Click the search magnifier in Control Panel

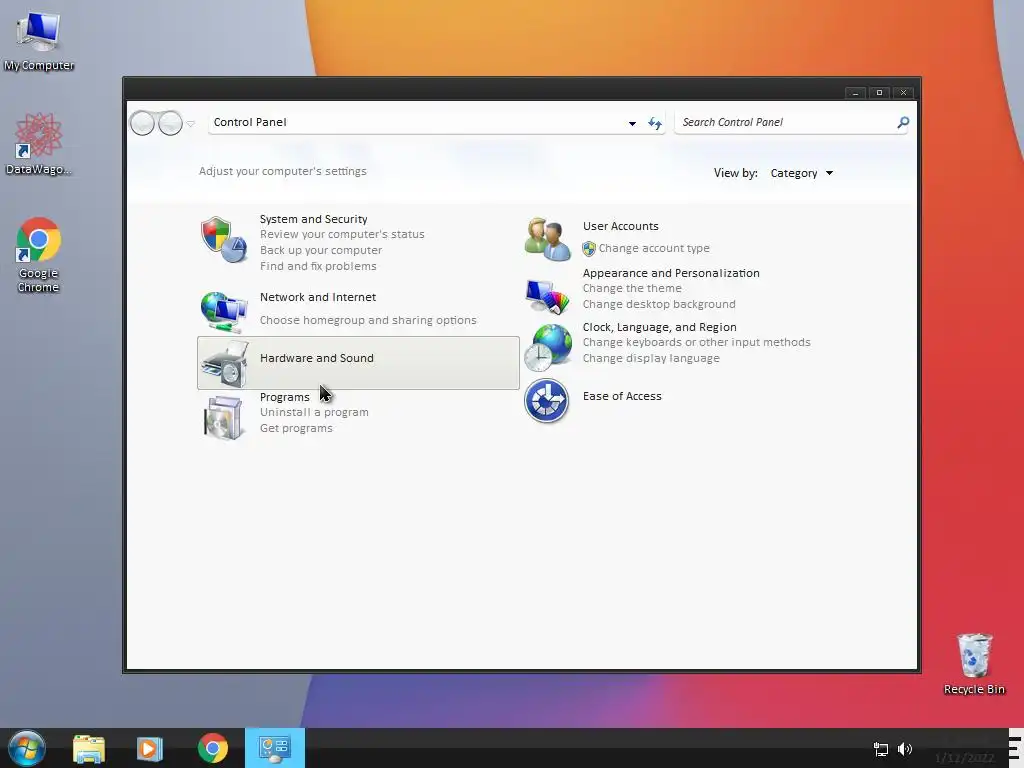pyautogui.click(x=903, y=122)
